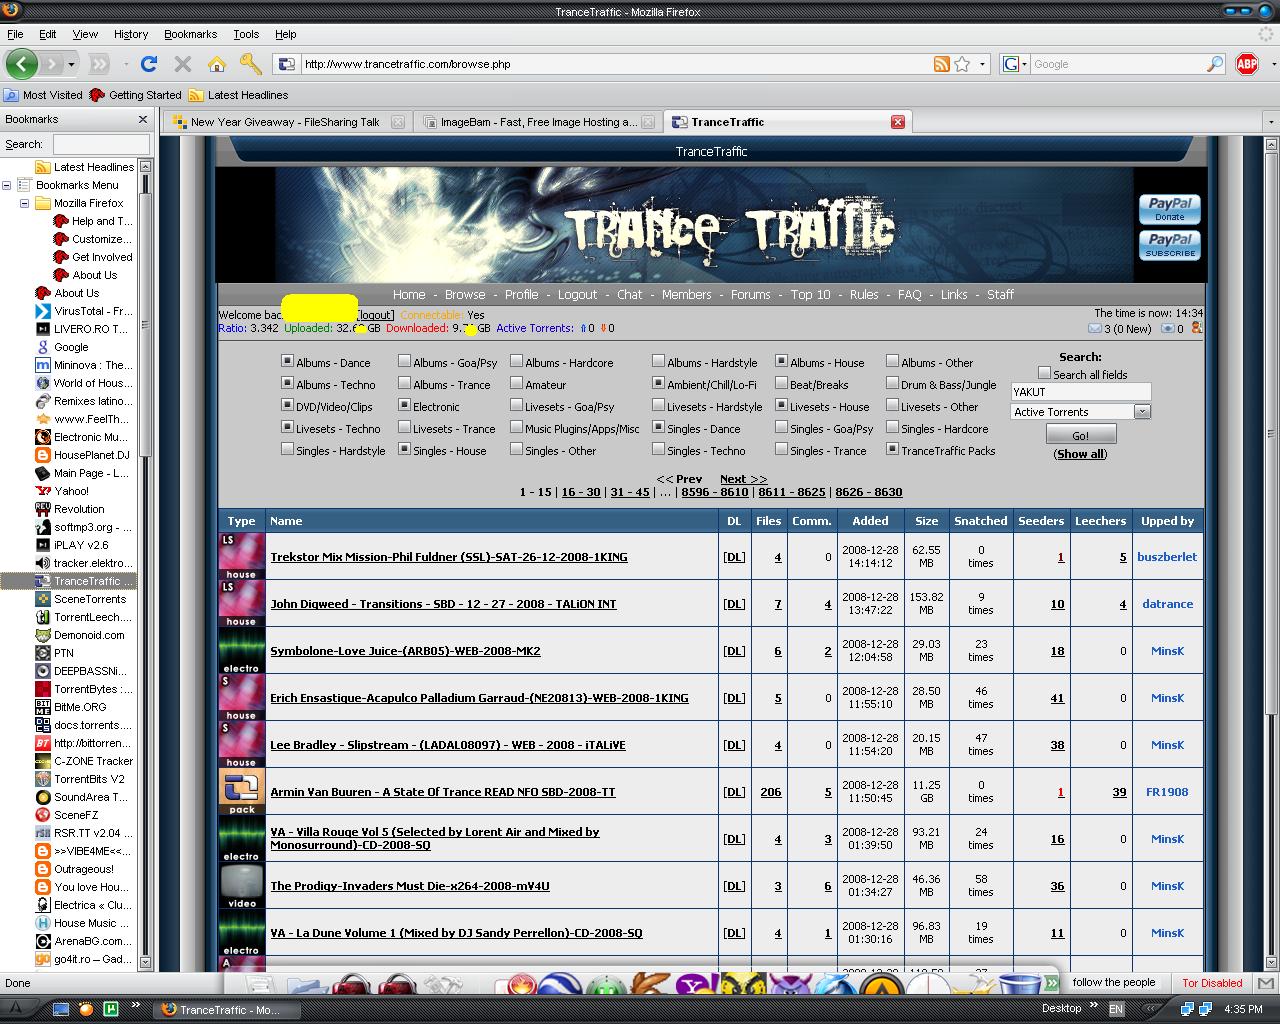Click the site favicon in the address bar

[x=286, y=64]
